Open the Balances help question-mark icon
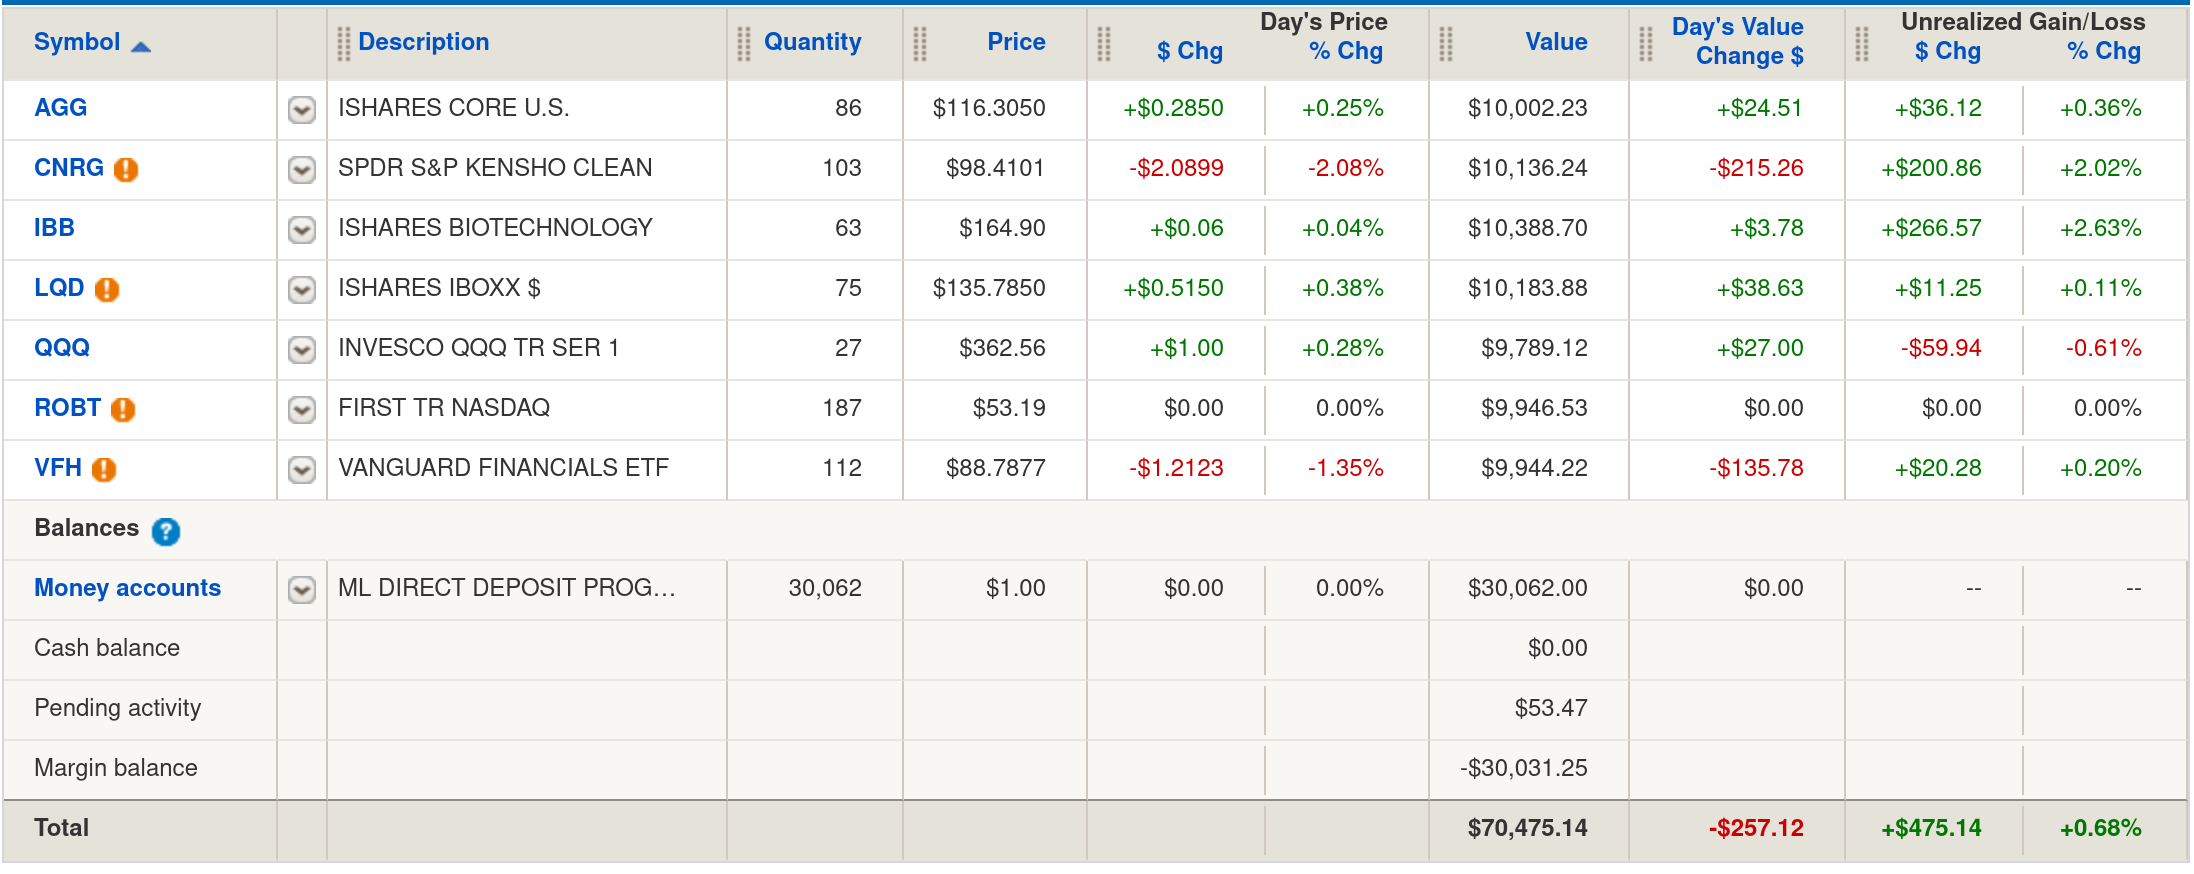 coord(166,531)
